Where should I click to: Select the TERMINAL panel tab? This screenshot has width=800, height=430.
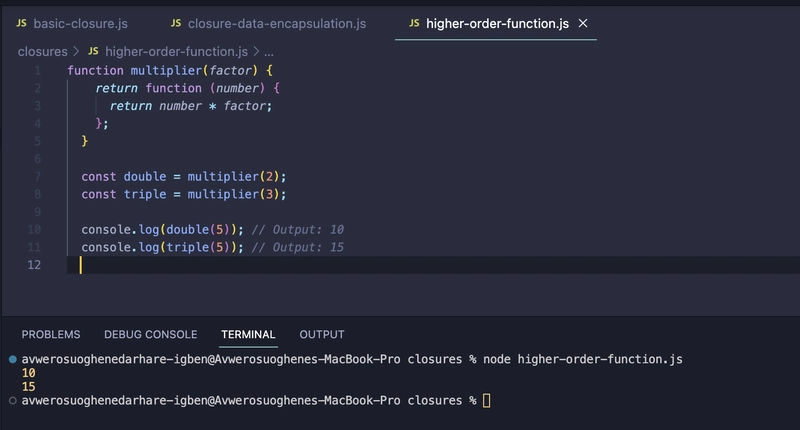pyautogui.click(x=248, y=335)
